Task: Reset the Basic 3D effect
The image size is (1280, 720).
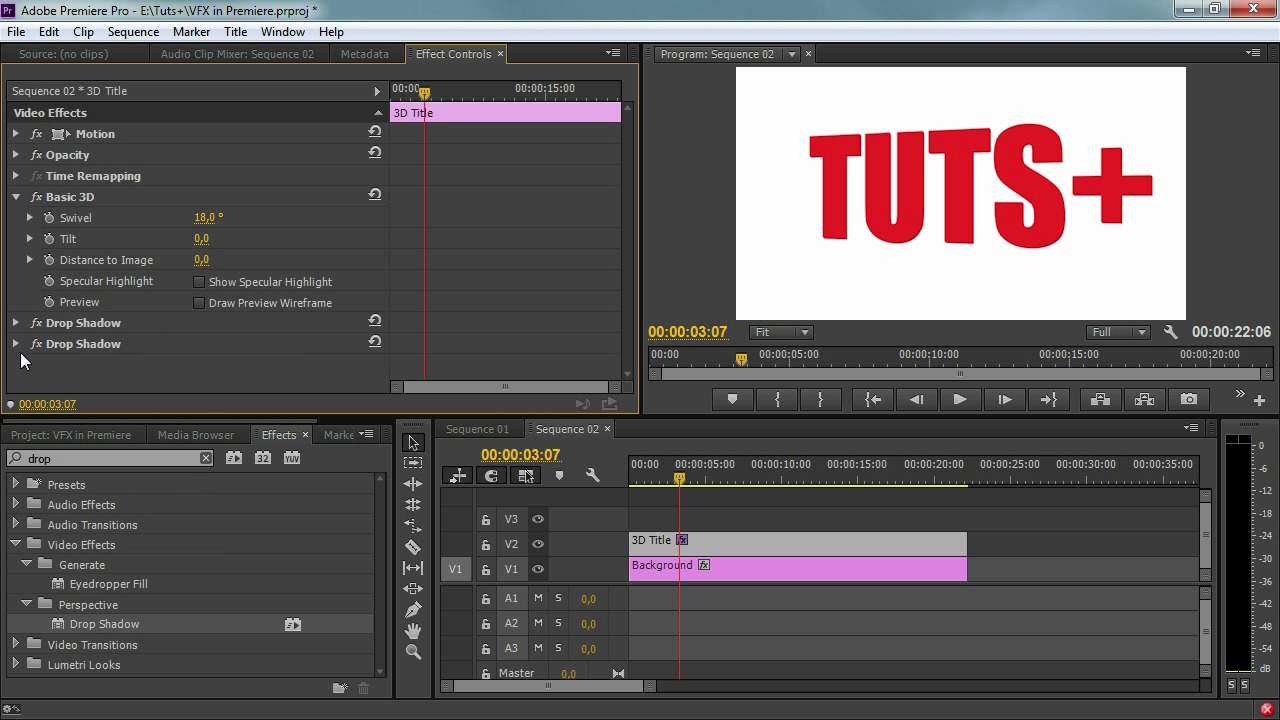Action: coord(374,195)
